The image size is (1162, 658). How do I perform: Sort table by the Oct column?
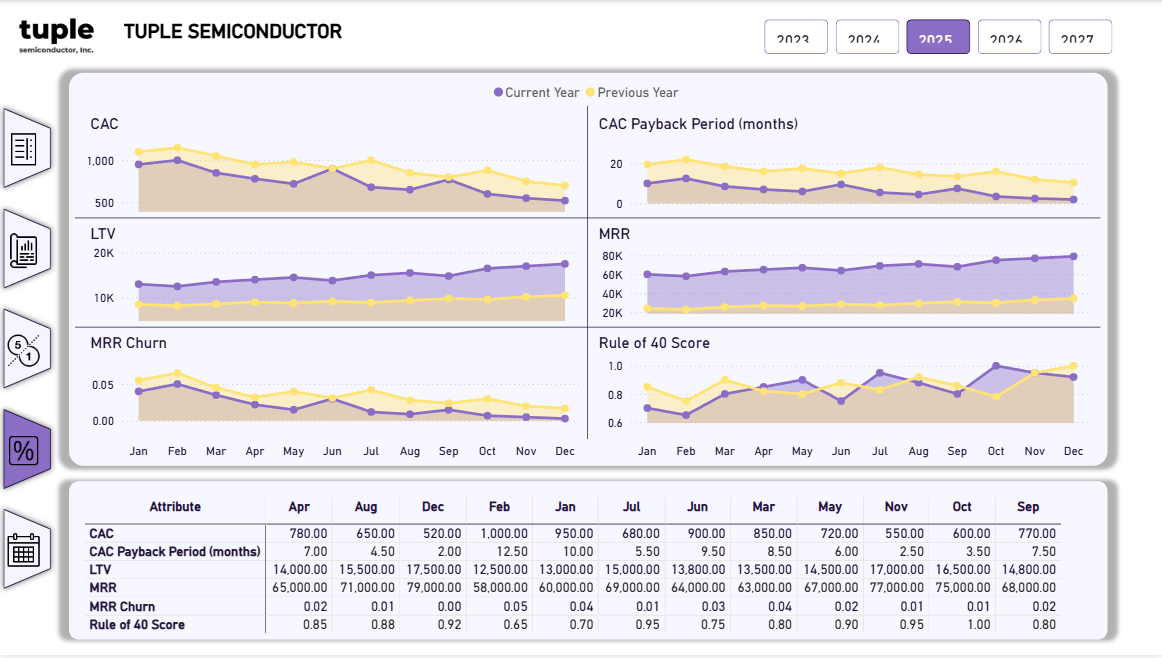coord(962,507)
